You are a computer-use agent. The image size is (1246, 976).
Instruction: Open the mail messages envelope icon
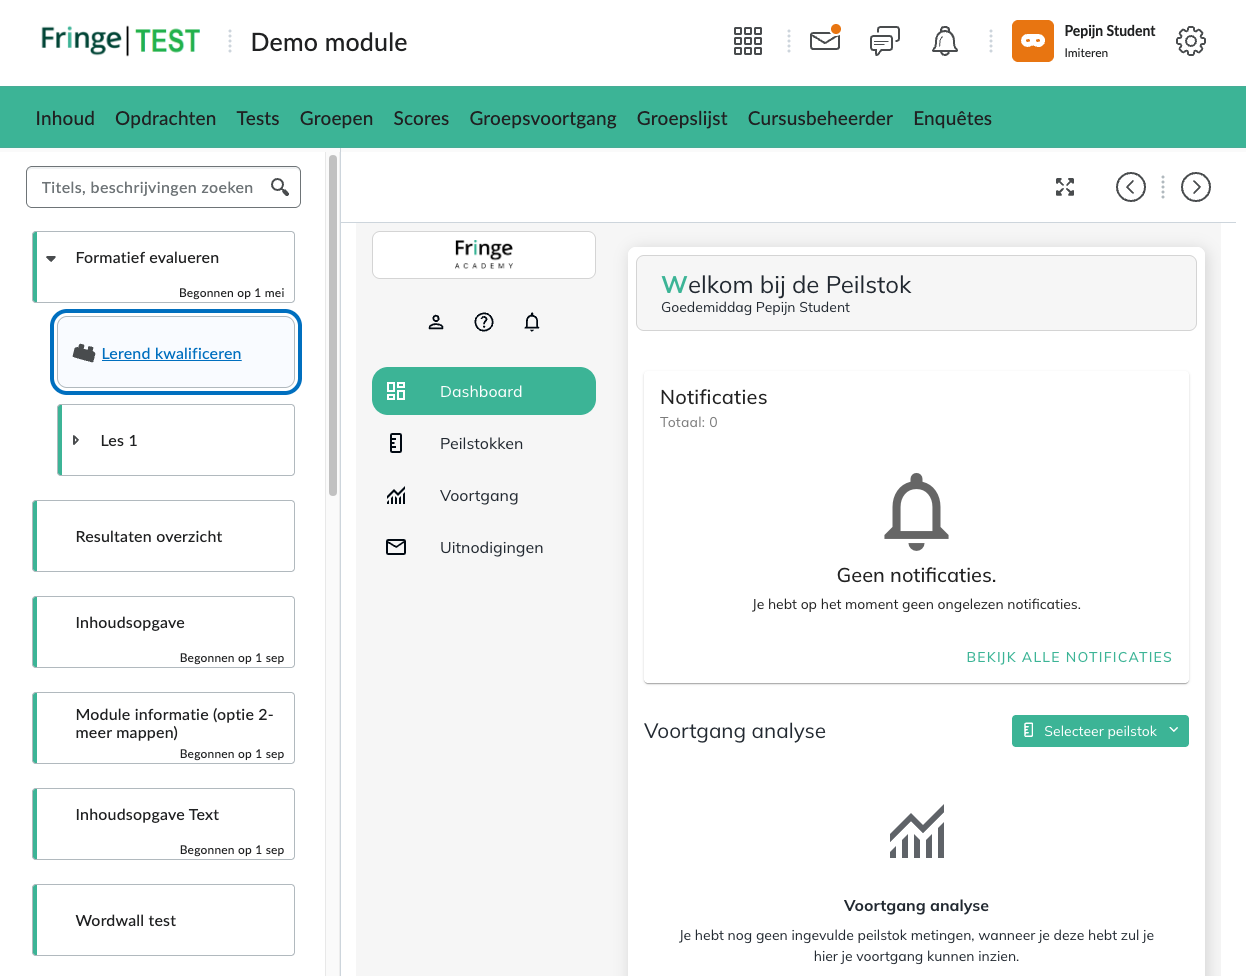coord(825,41)
